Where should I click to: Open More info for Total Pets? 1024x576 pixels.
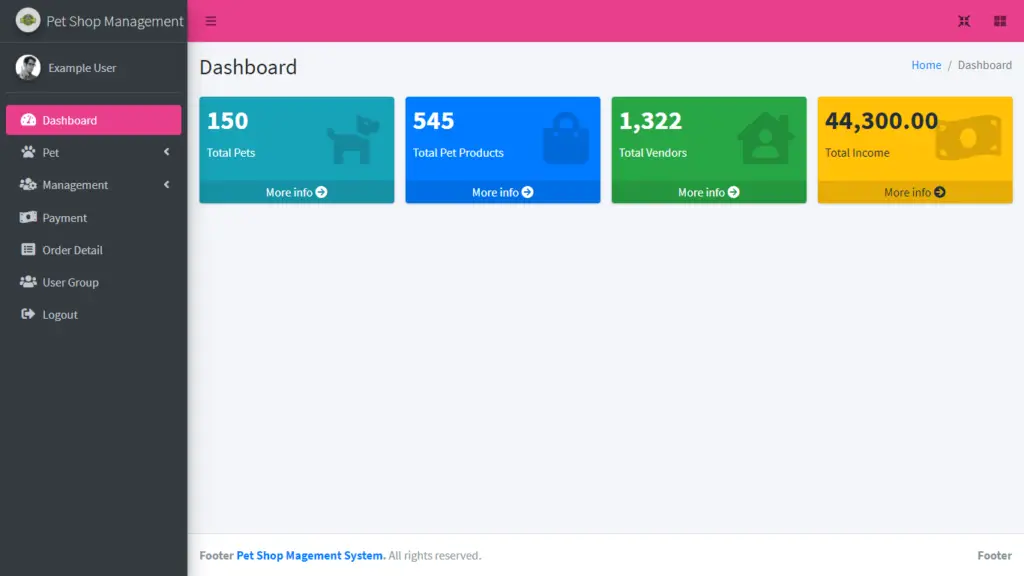click(x=296, y=192)
